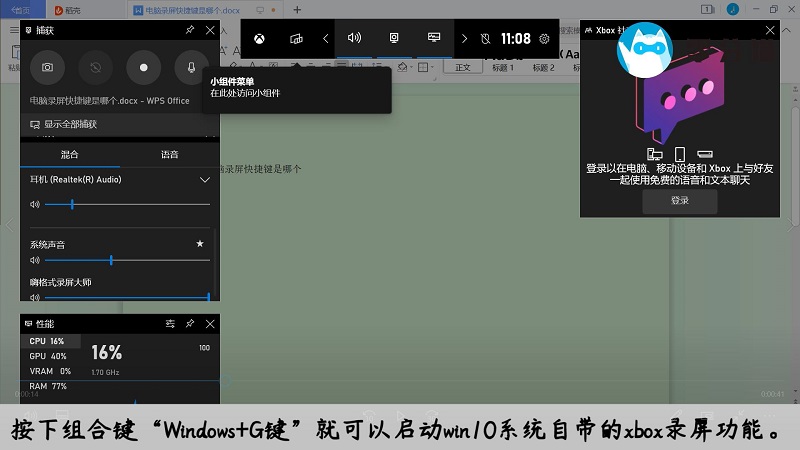Mute the headphone output speaker icon
This screenshot has height=450, width=800.
35,204
